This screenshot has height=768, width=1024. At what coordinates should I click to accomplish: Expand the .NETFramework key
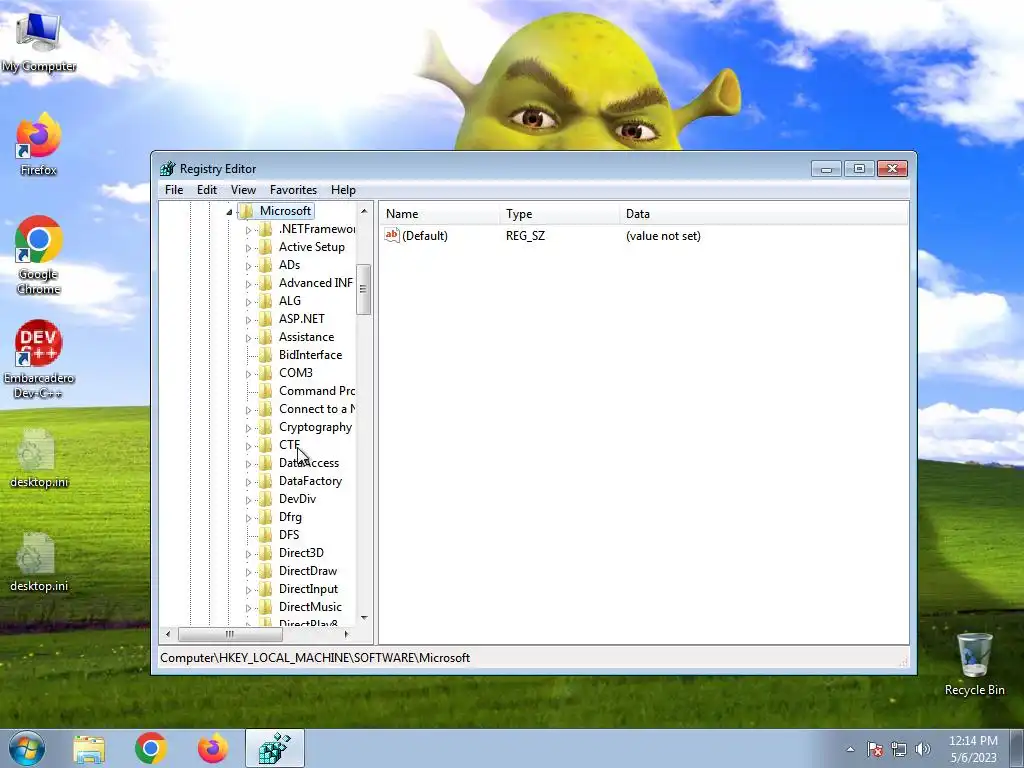[x=248, y=230]
